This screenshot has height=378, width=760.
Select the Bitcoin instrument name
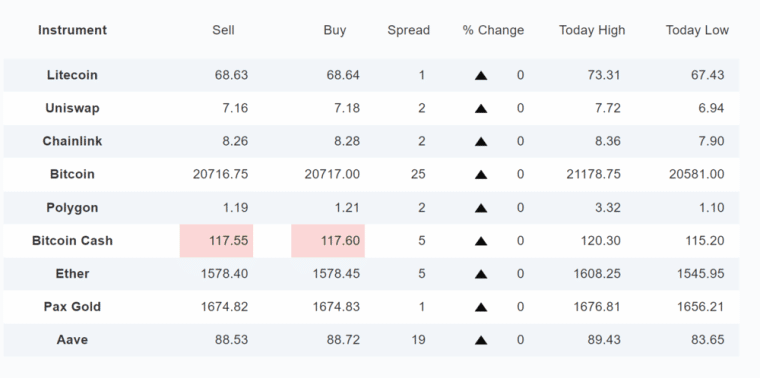(72, 174)
